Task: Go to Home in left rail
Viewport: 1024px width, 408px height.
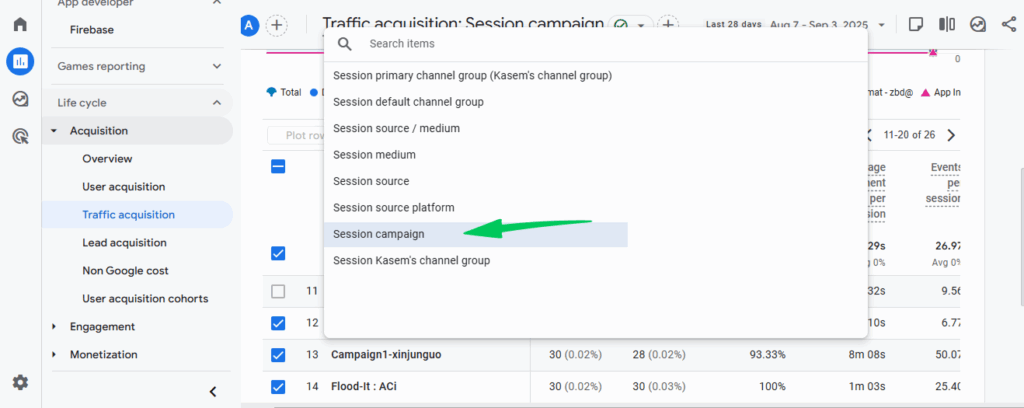Action: [20, 24]
